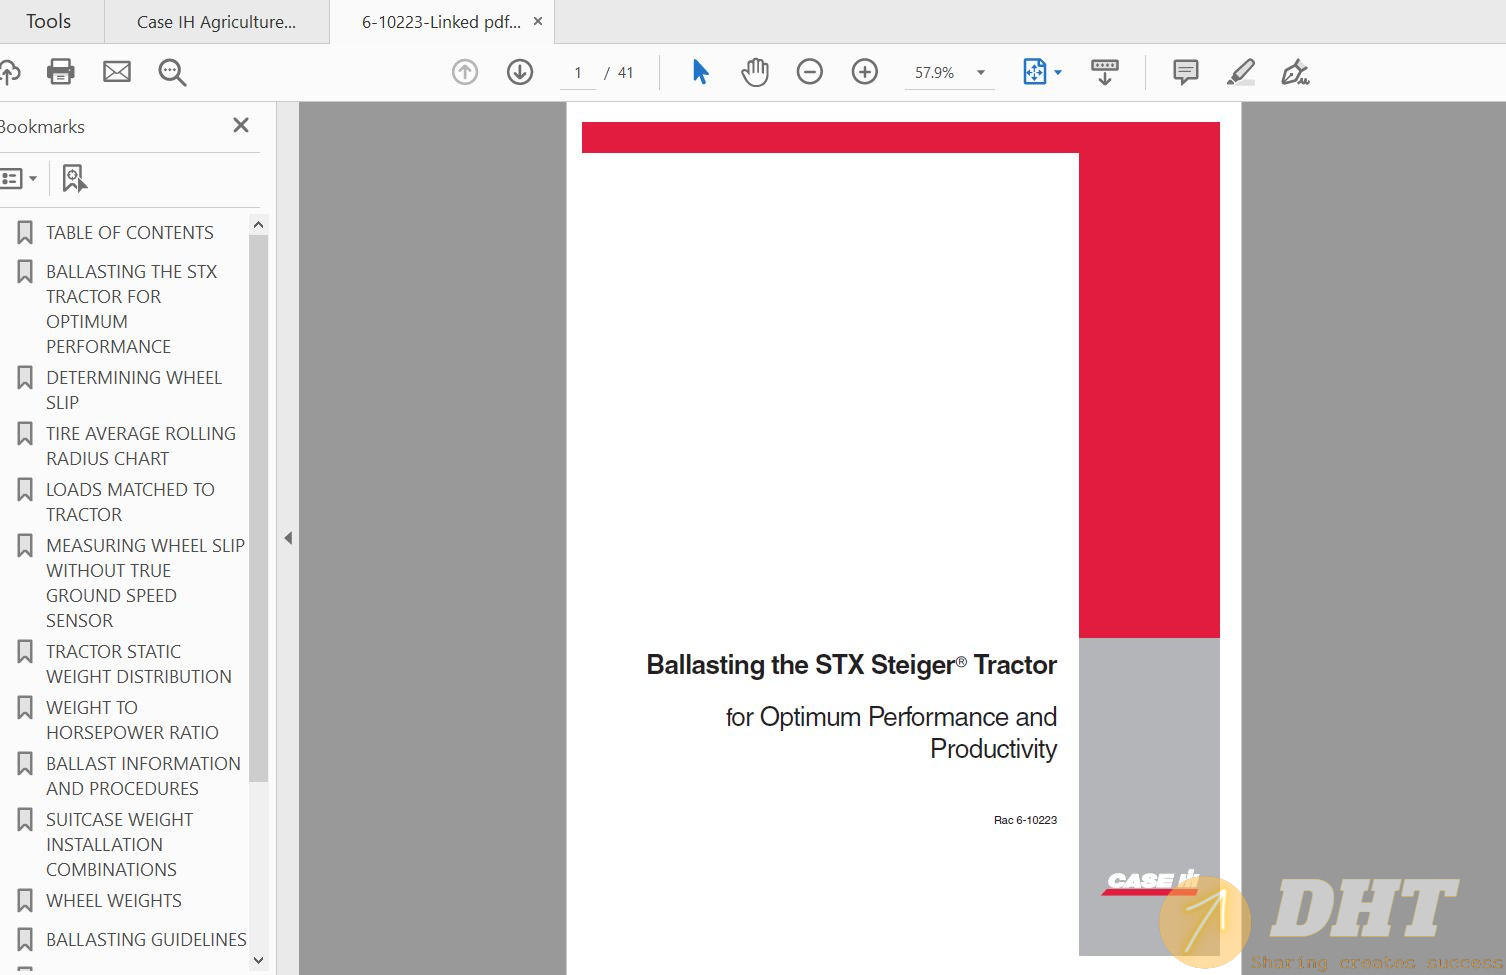
Task: Click bookmark icon beside WHEEL WEIGHTS
Action: 25,901
